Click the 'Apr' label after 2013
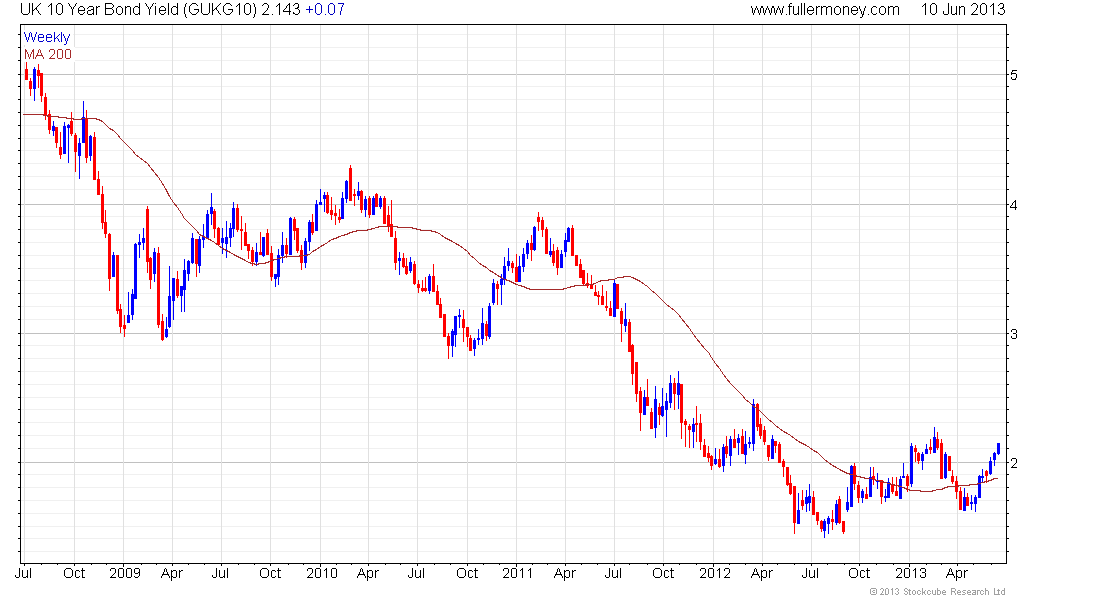The image size is (1100, 600). tap(958, 573)
